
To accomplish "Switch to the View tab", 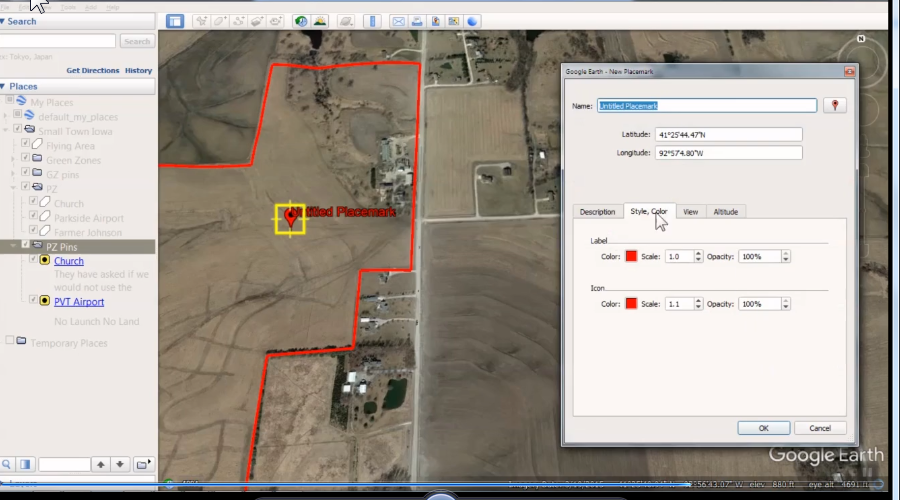I will pyautogui.click(x=690, y=212).
